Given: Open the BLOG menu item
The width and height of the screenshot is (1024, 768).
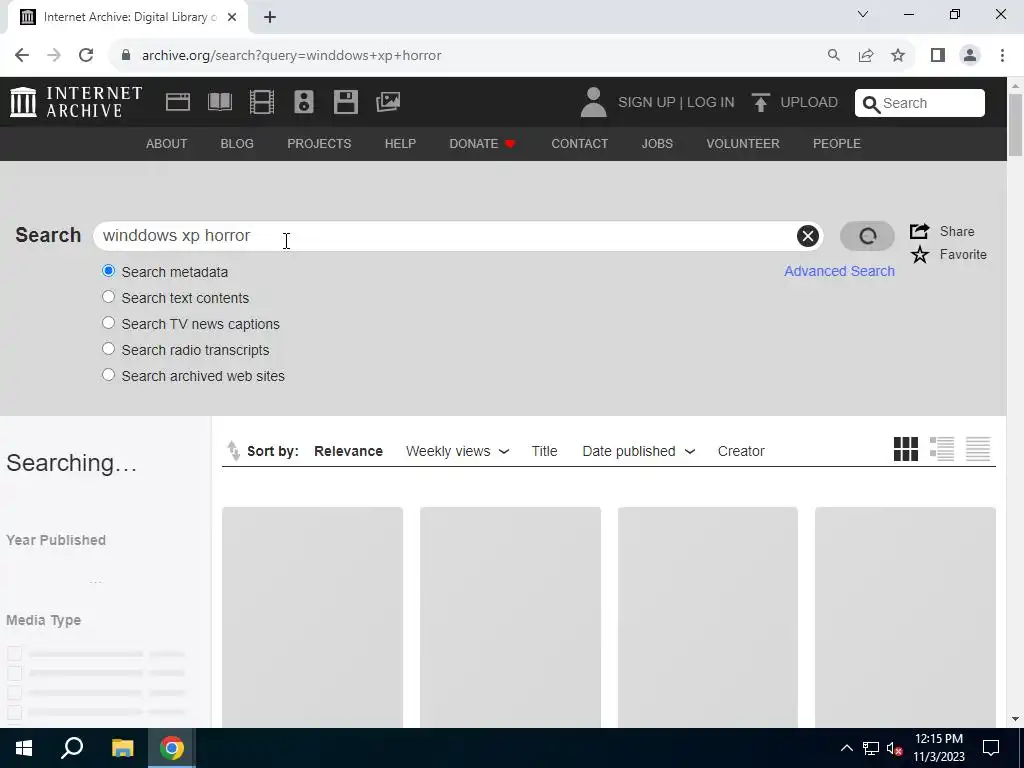Looking at the screenshot, I should tap(237, 144).
